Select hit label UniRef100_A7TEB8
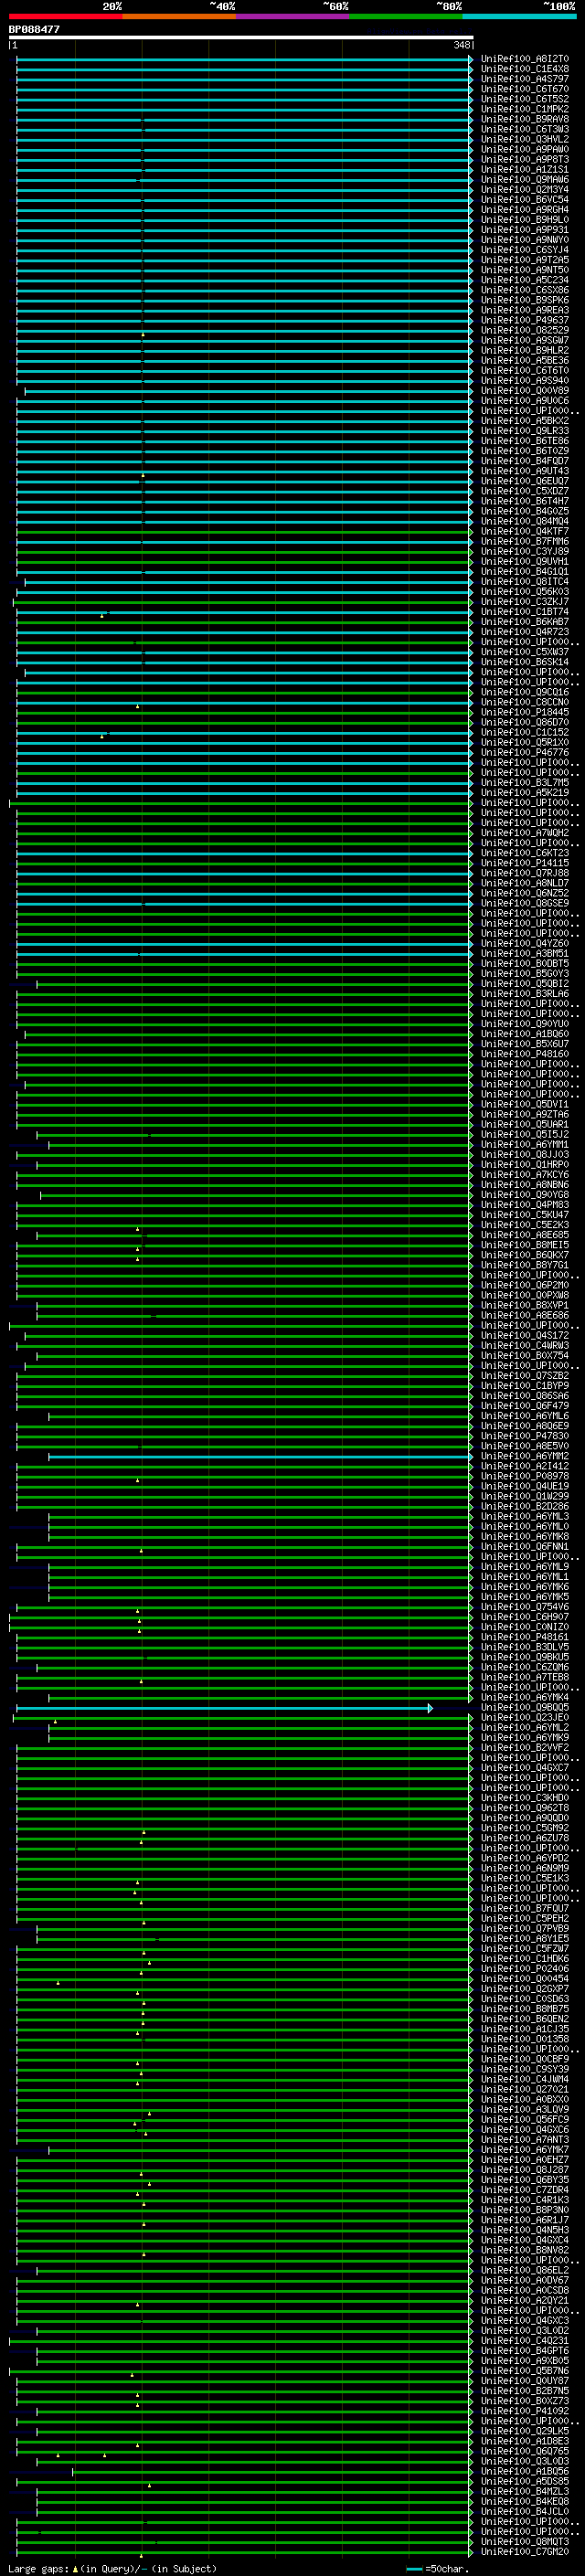This screenshot has height=2576, width=585. click(525, 1677)
